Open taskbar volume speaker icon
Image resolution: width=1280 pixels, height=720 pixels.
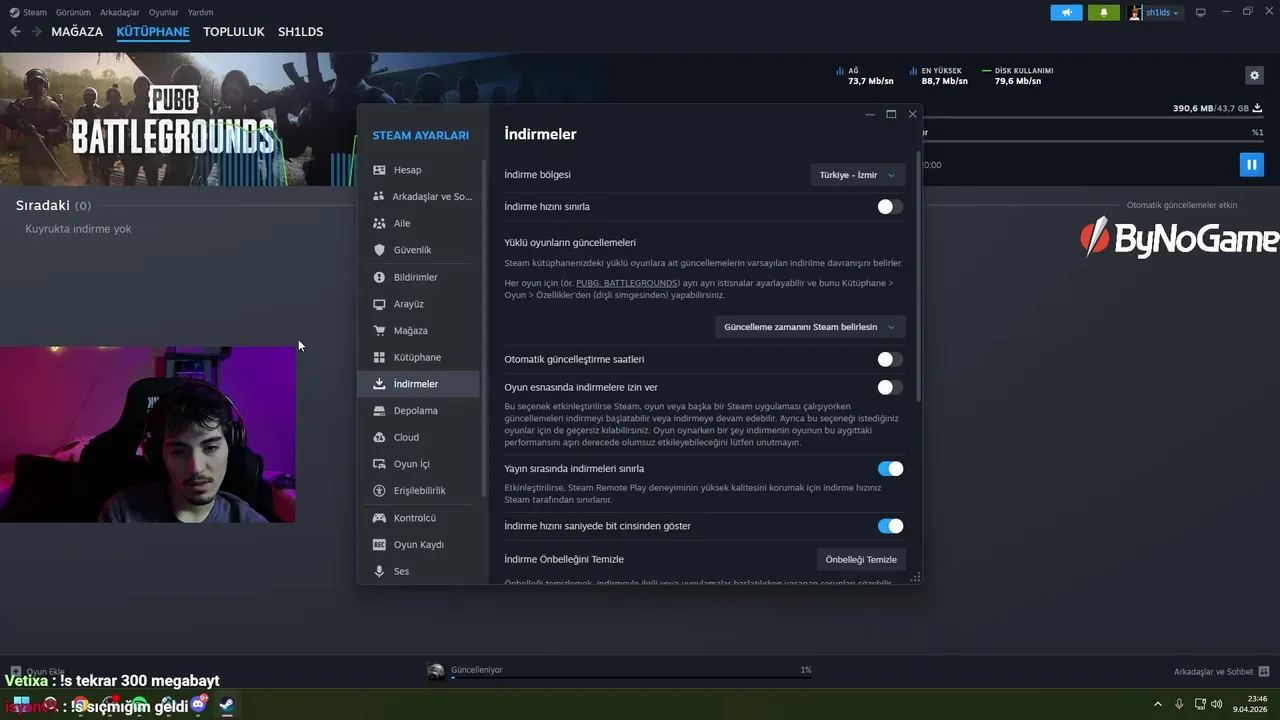[x=1217, y=704]
